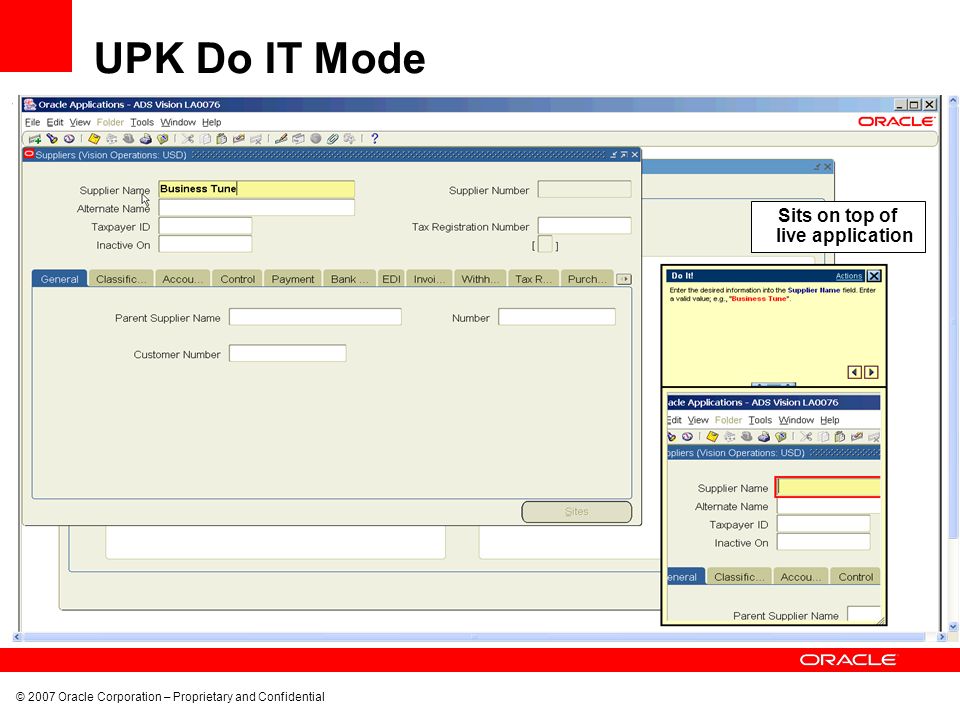Click the Parent Supplier Name field in General tab
The width and height of the screenshot is (960, 720).
point(315,317)
